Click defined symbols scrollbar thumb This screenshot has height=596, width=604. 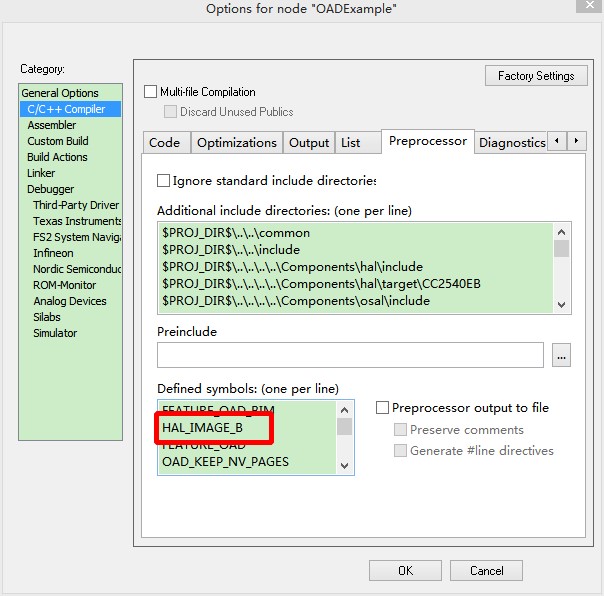pyautogui.click(x=344, y=426)
